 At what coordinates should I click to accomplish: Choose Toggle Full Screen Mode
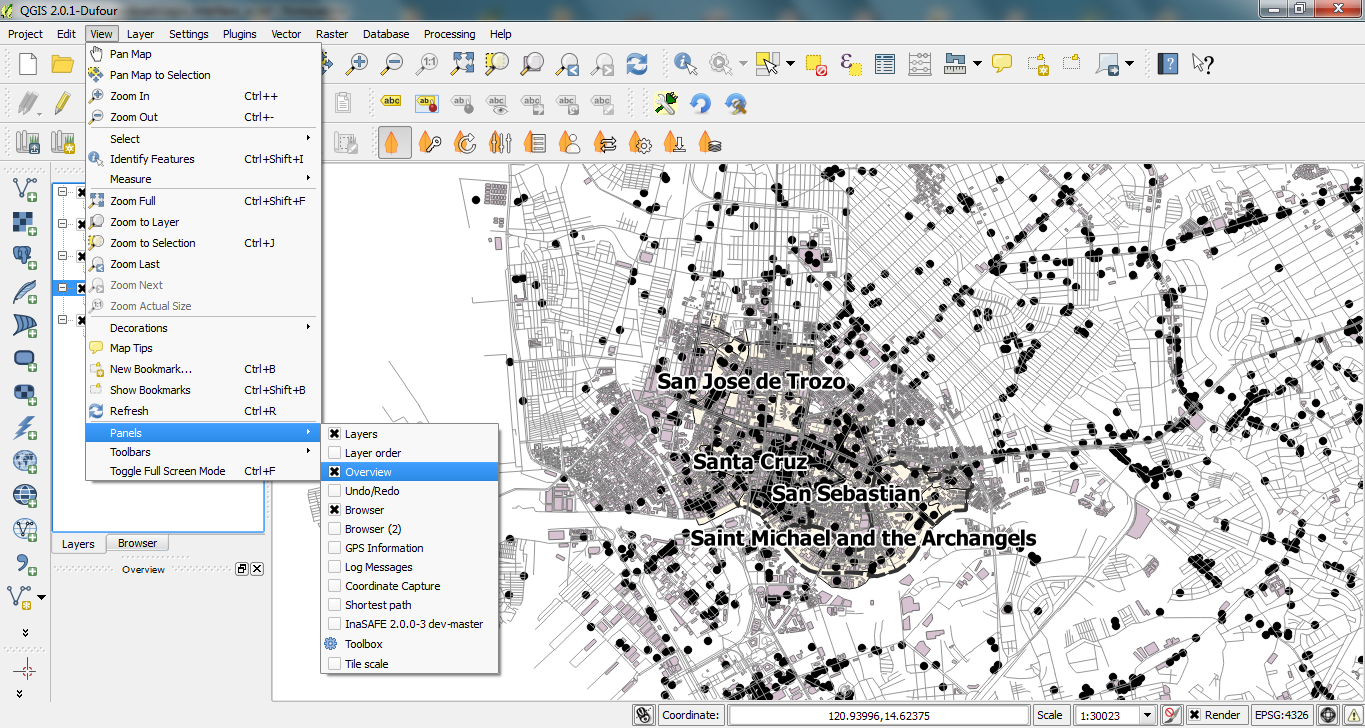pyautogui.click(x=202, y=471)
